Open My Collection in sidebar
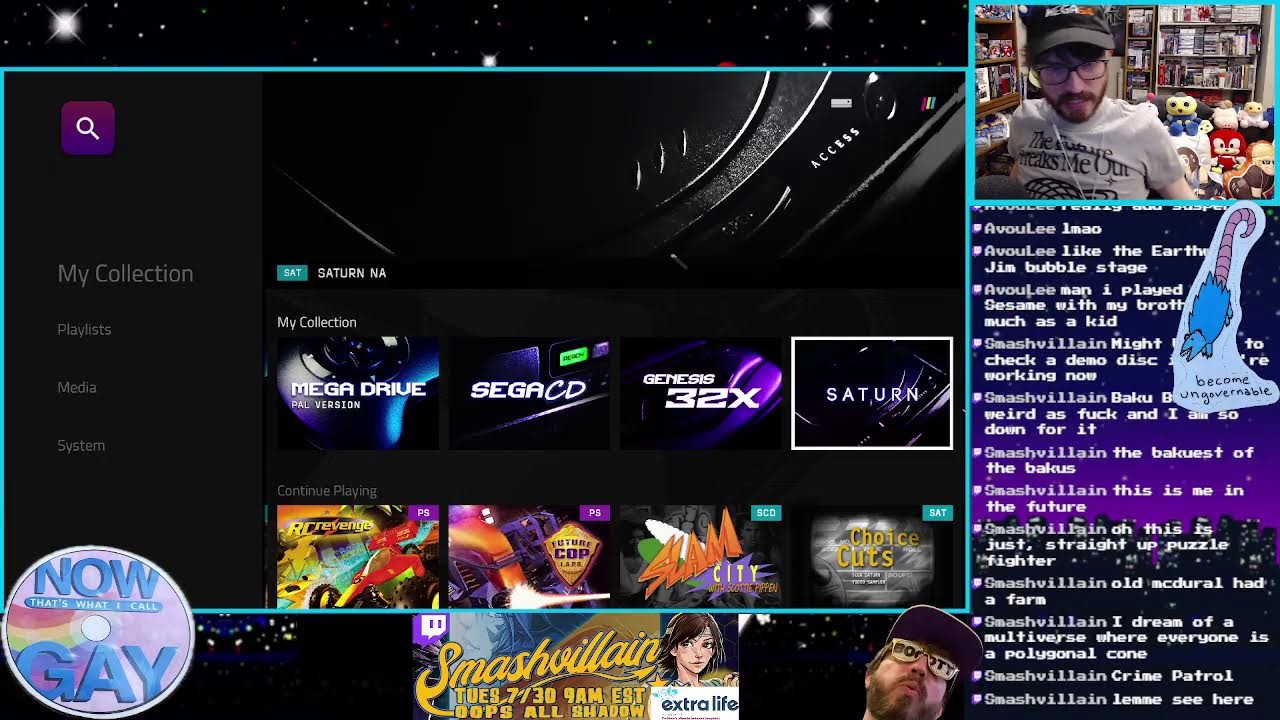 pos(125,273)
